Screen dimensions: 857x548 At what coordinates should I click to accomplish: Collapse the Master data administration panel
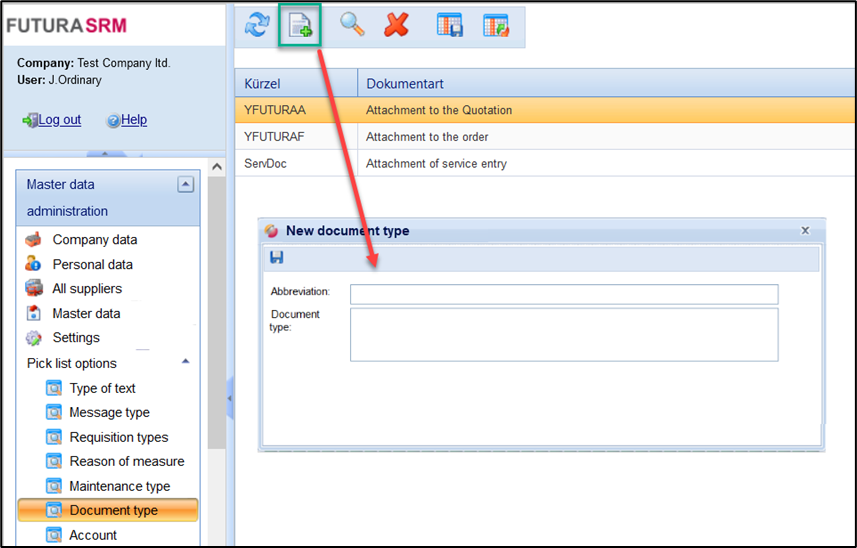[185, 184]
